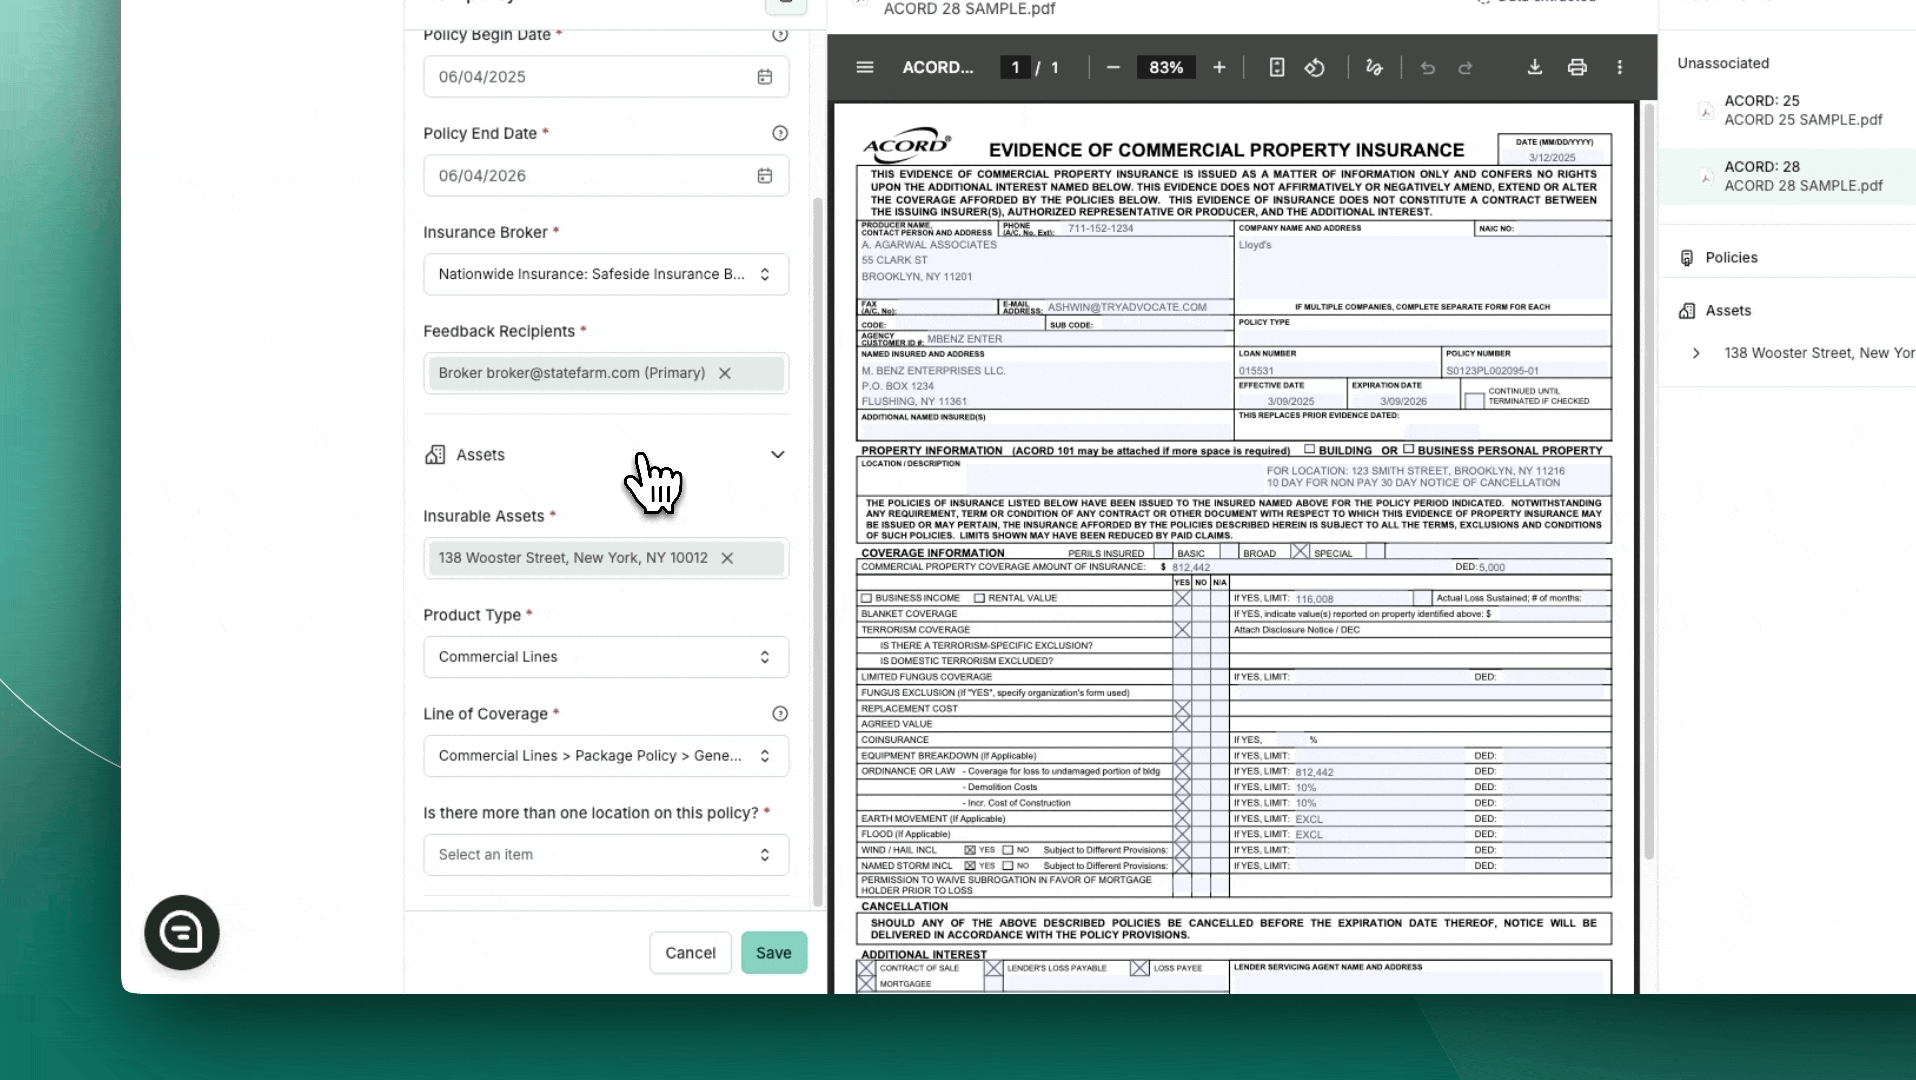Rotate the PDF document counterclockwise
This screenshot has width=1916, height=1080.
click(x=1315, y=67)
